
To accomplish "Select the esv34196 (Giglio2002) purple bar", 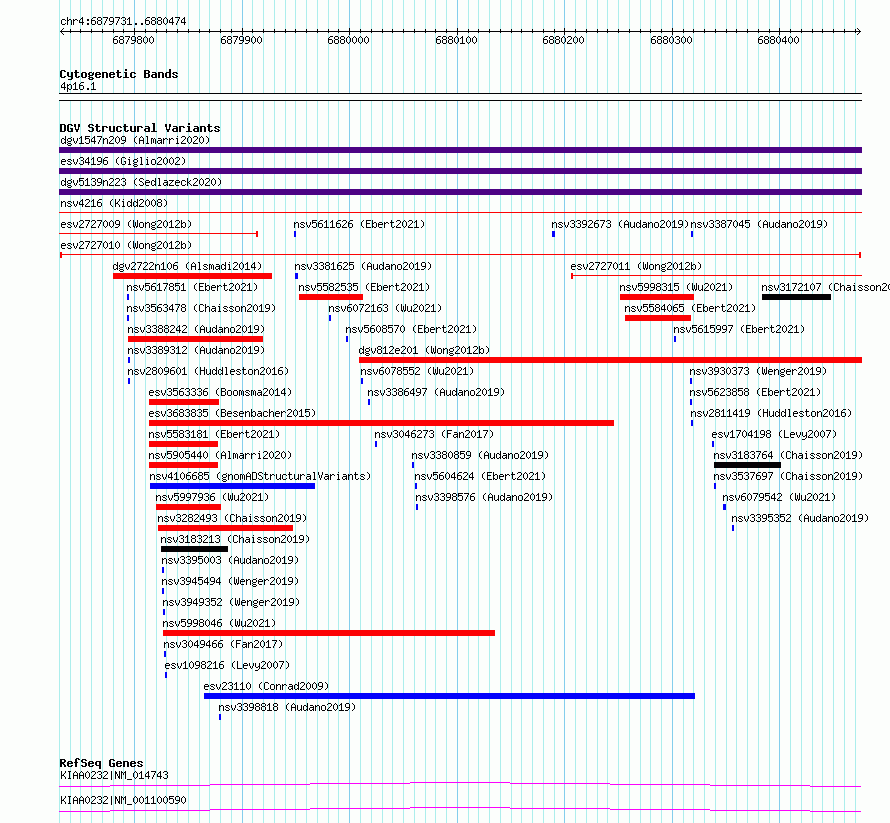I will 460,171.
